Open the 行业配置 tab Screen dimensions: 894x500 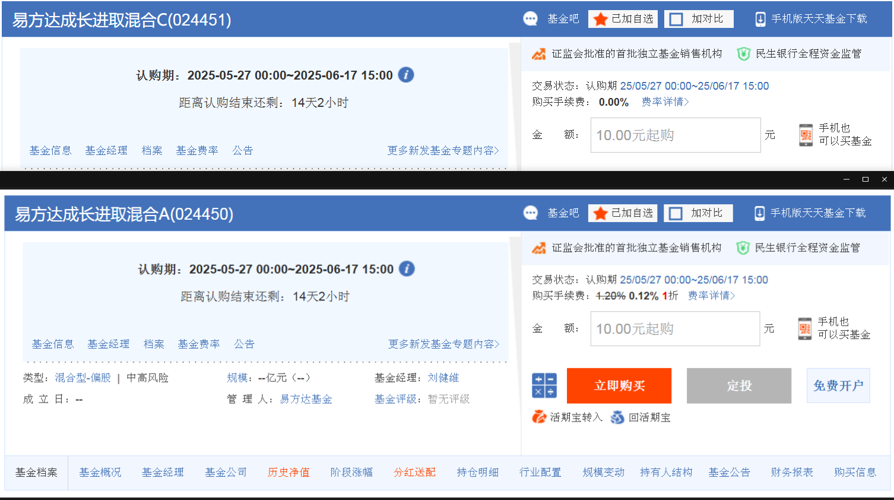(x=540, y=473)
